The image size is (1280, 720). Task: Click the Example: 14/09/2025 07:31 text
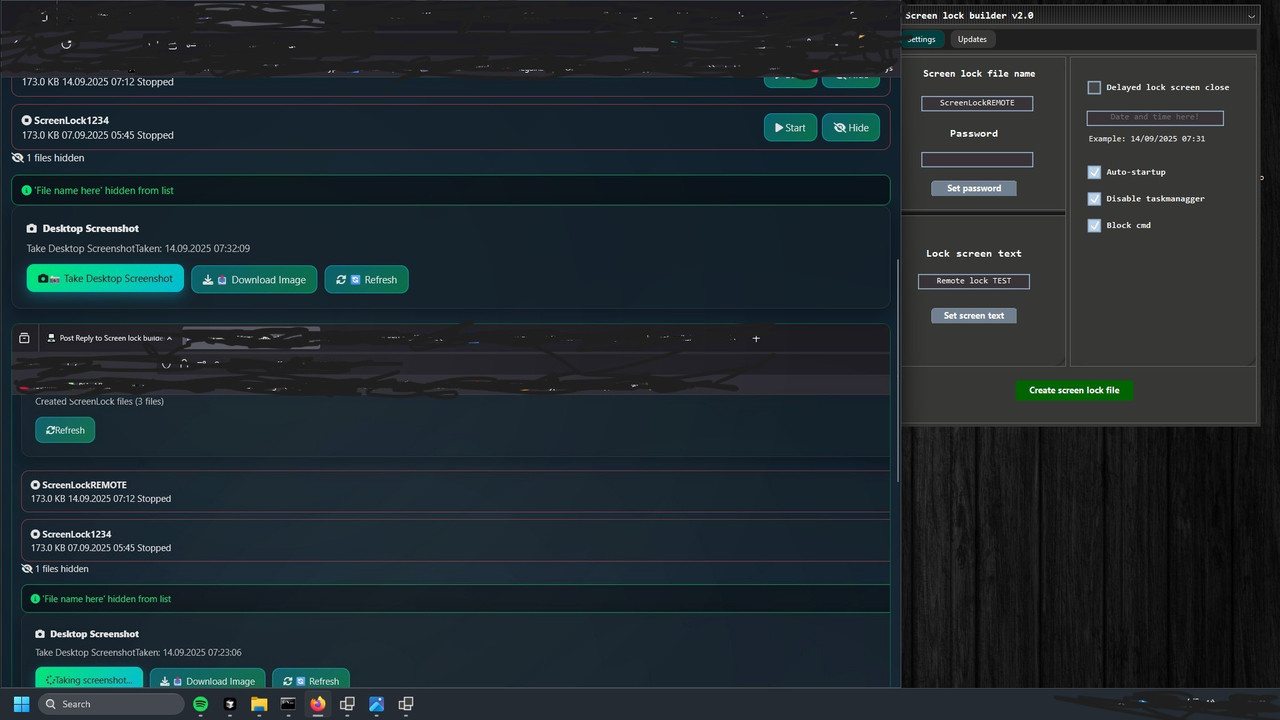tap(1147, 139)
